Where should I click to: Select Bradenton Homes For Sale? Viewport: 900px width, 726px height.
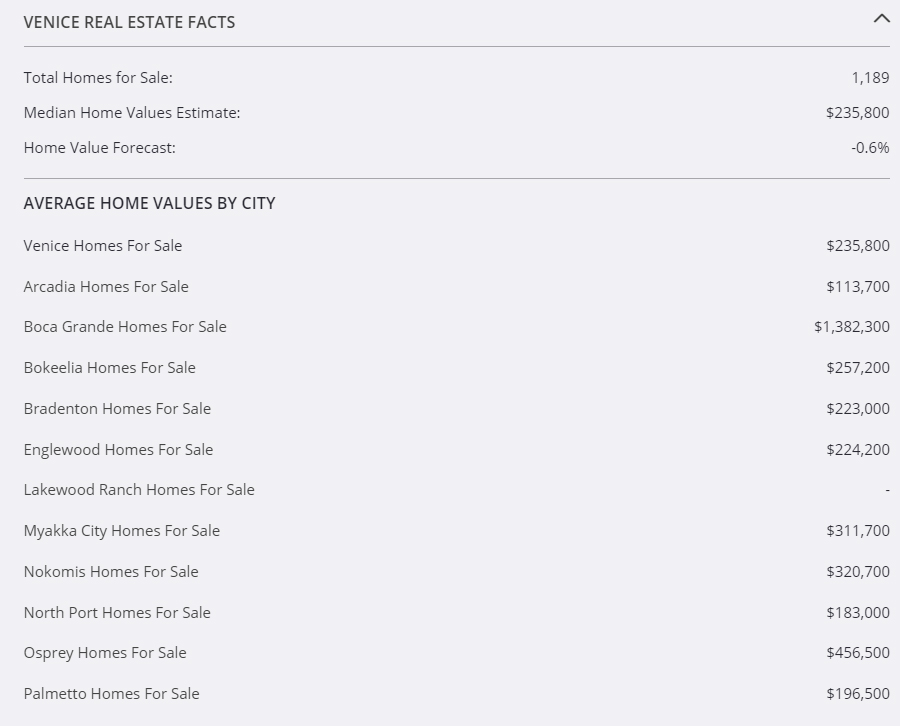pos(117,409)
